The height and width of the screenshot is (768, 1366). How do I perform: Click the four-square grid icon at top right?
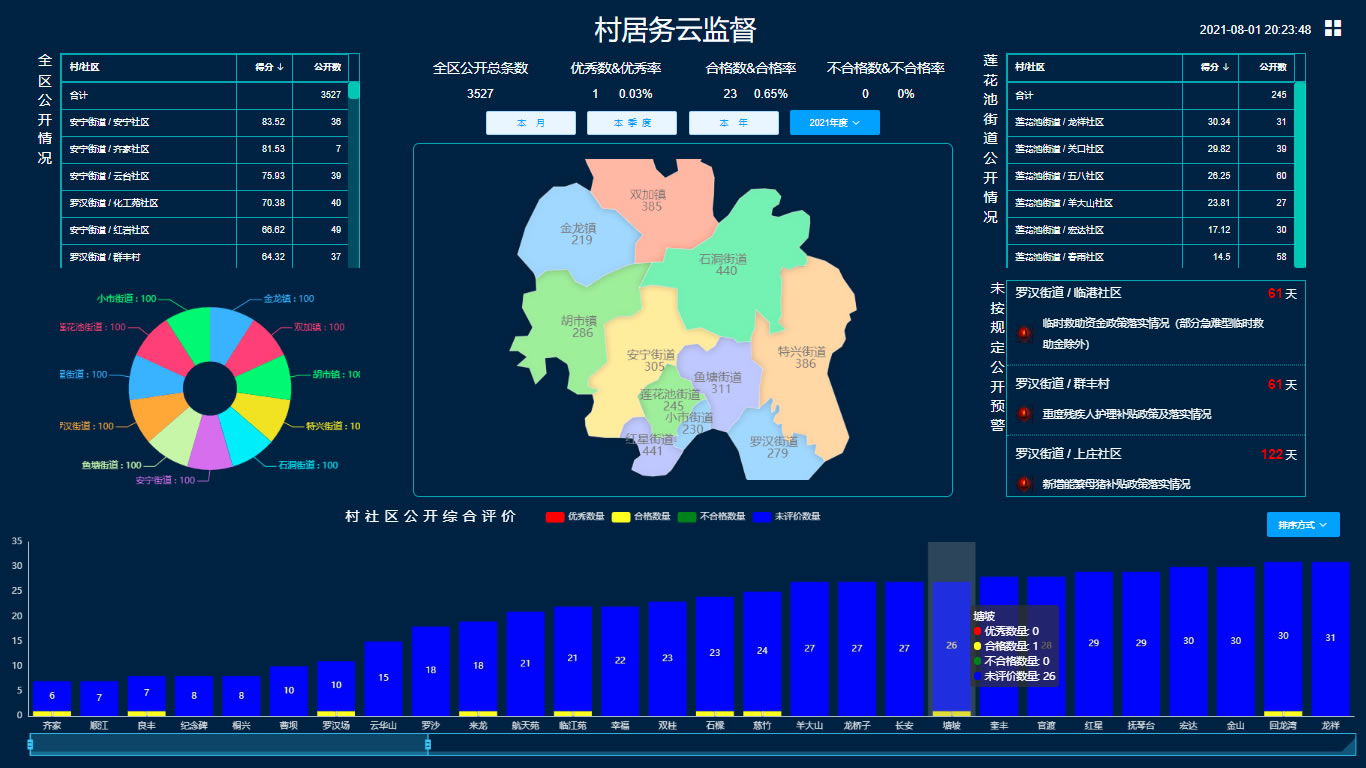point(1333,28)
